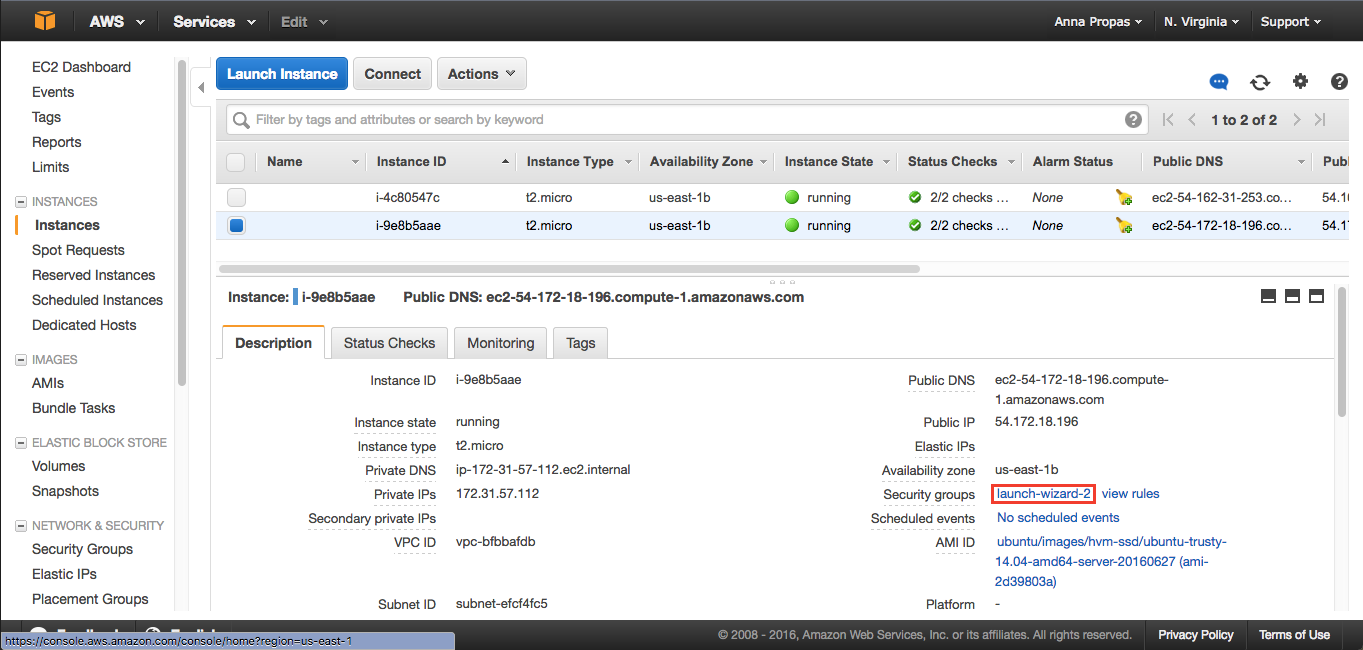Collapse the INSTANCES sidebar section
This screenshot has width=1363, height=650.
[21, 202]
